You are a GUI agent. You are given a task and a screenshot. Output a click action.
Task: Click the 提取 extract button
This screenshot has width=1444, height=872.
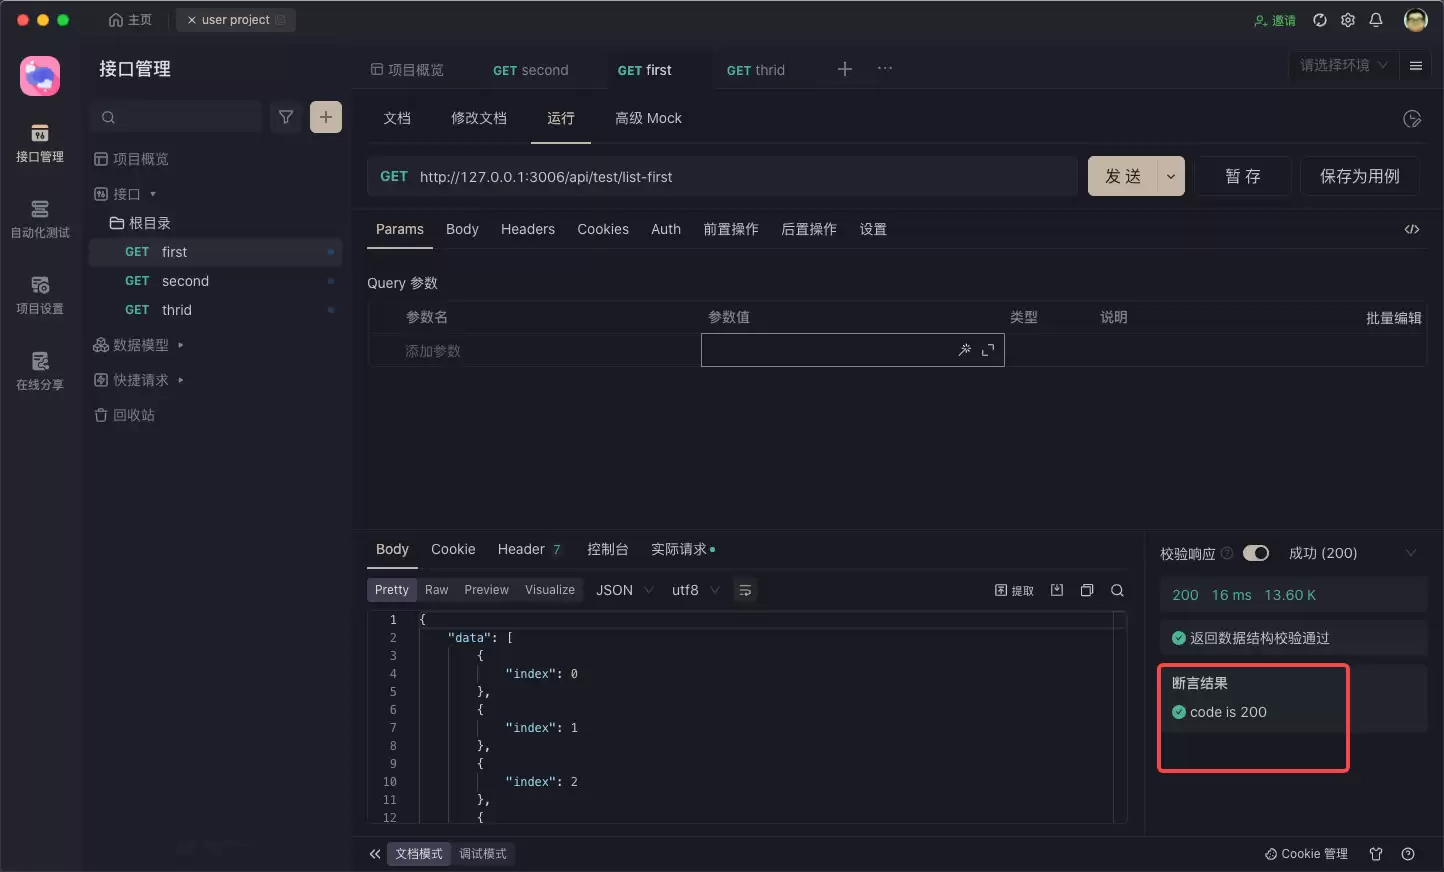click(x=1014, y=590)
